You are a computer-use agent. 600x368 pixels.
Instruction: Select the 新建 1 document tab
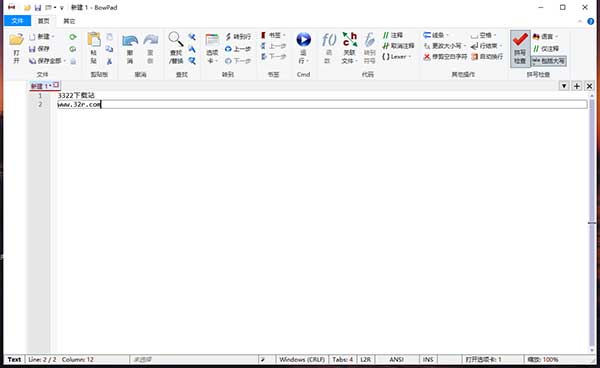pyautogui.click(x=44, y=86)
